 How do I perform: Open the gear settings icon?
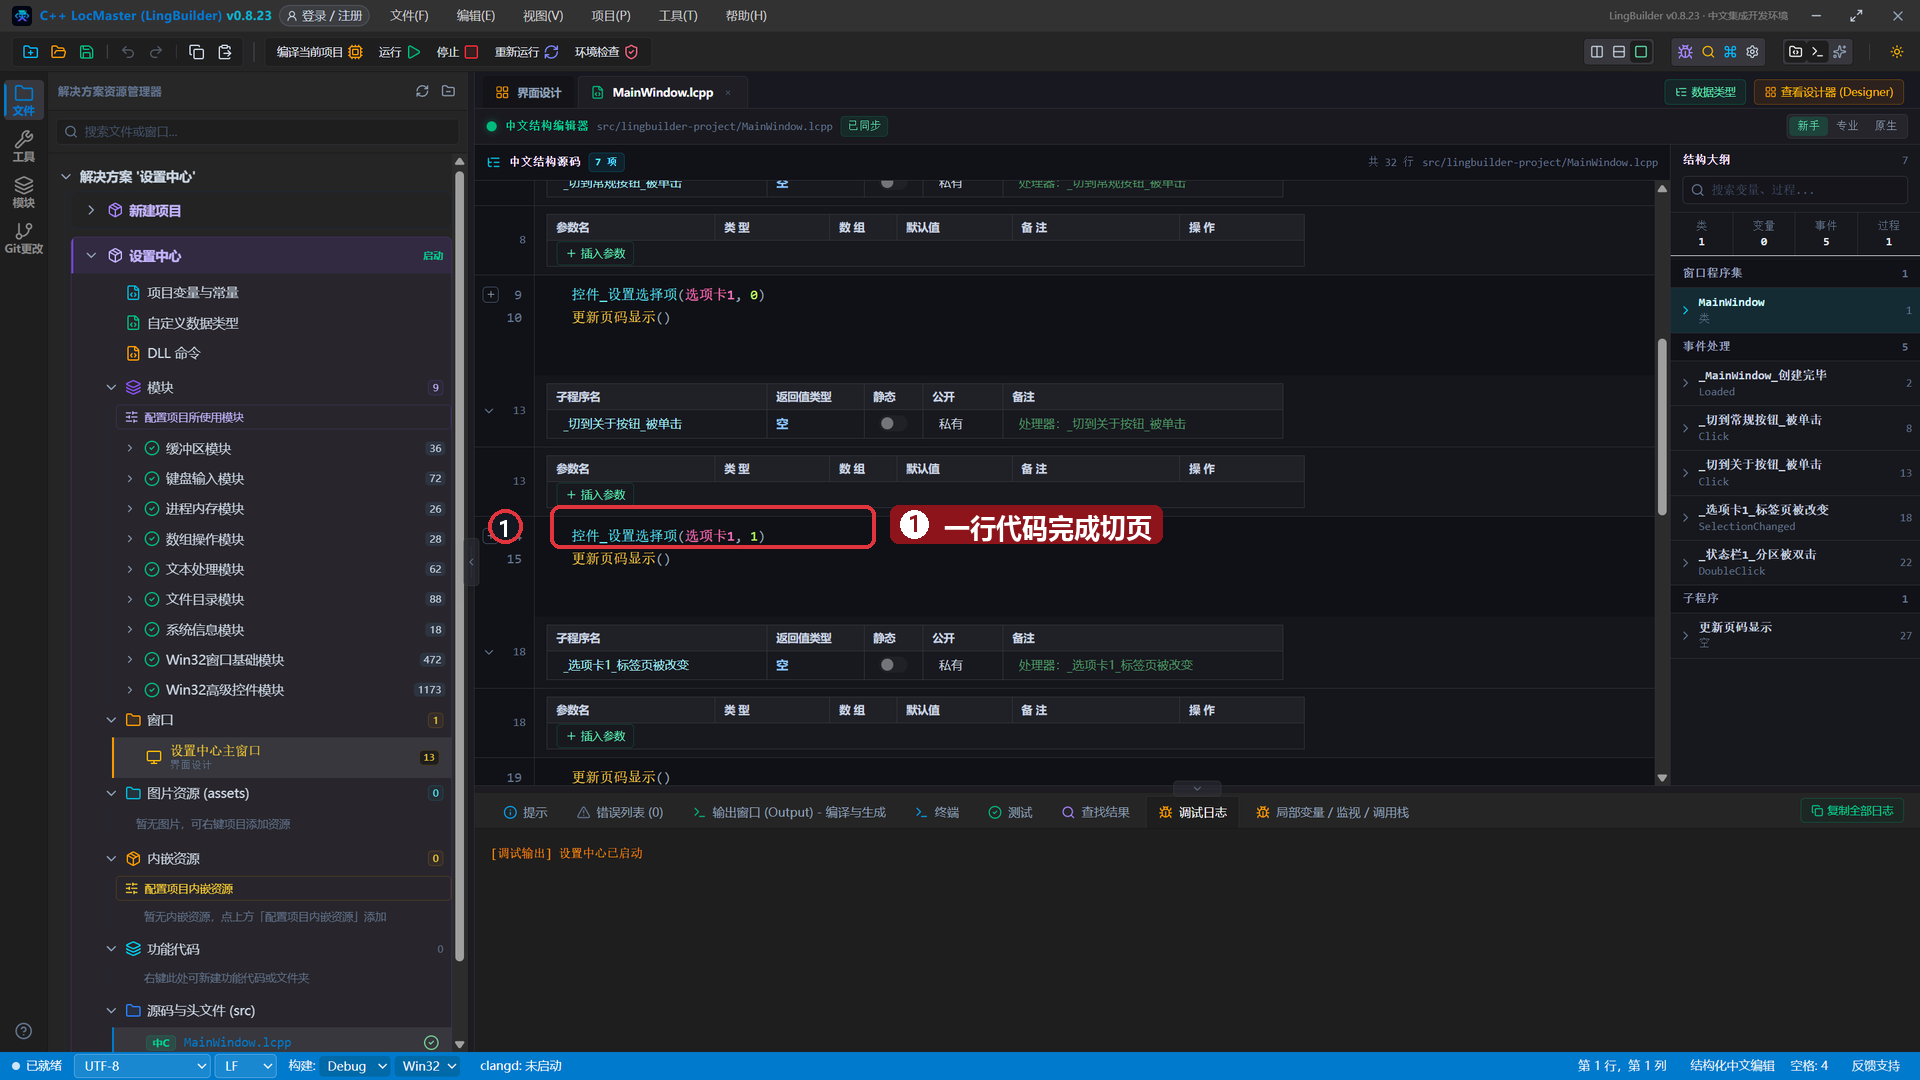click(x=1752, y=52)
